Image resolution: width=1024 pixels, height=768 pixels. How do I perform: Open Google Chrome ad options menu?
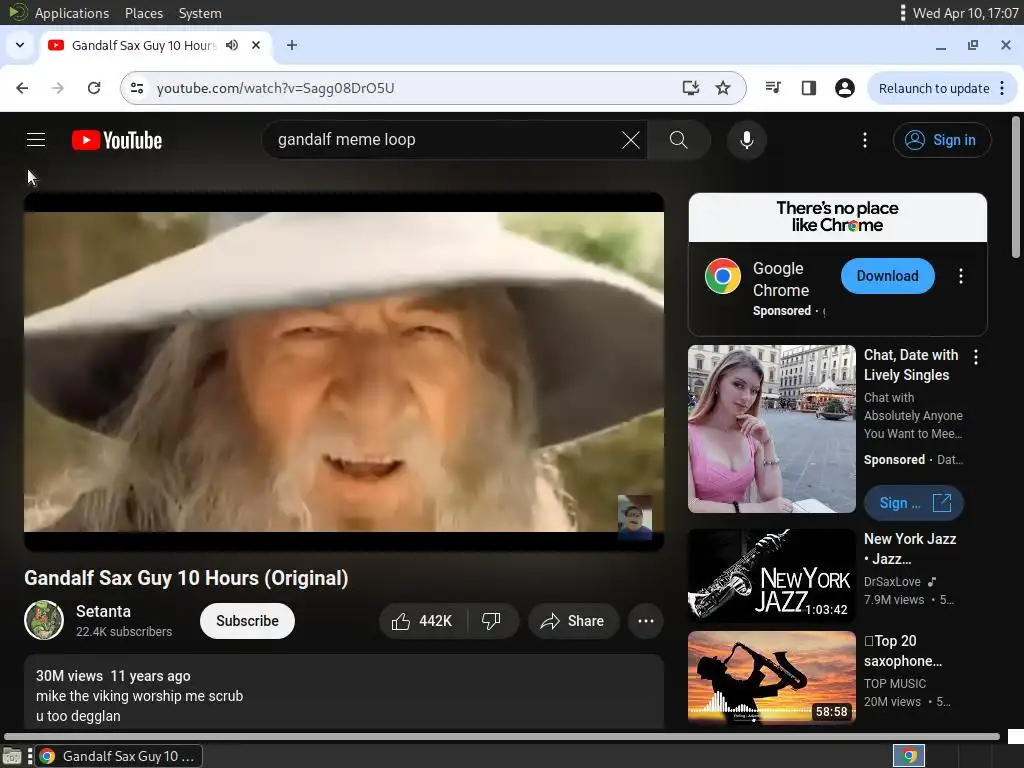960,276
